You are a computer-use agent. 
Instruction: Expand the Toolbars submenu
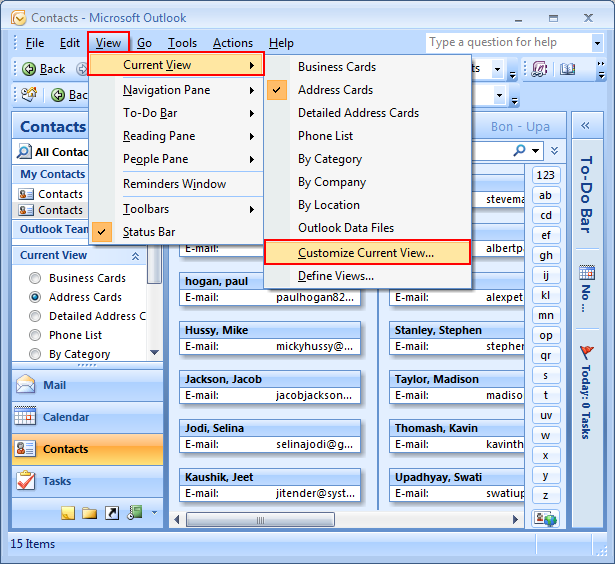coord(176,209)
